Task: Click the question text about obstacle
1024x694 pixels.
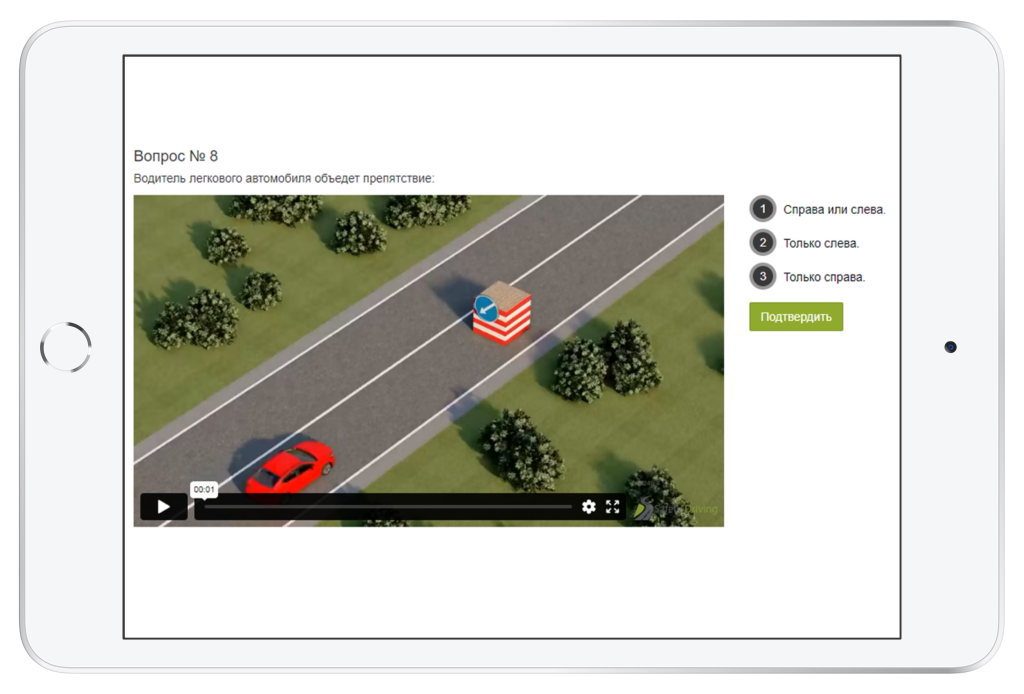Action: tap(284, 179)
